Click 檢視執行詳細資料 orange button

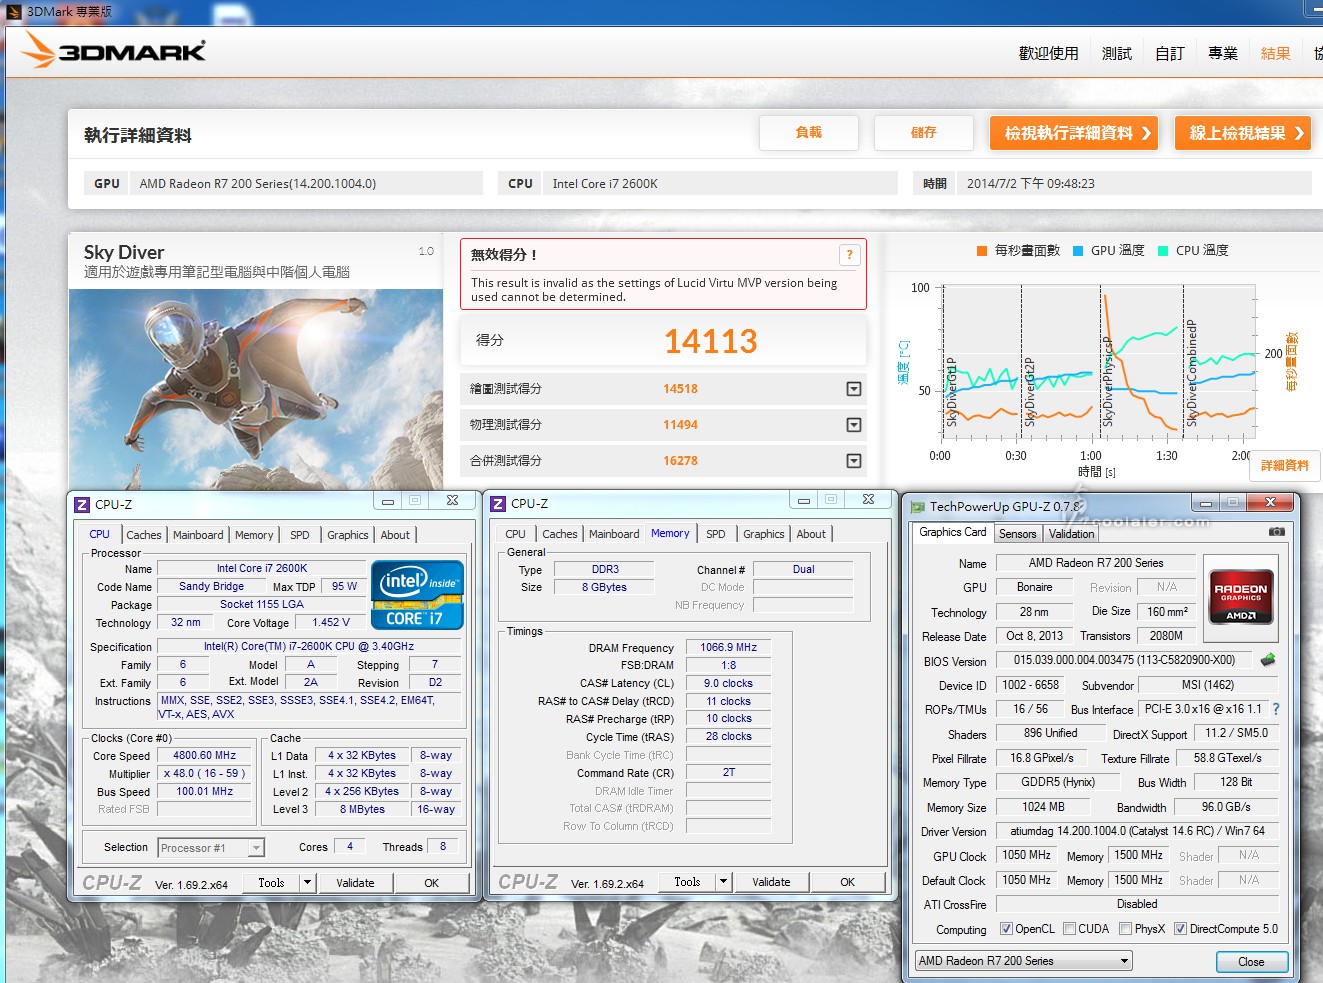1075,132
